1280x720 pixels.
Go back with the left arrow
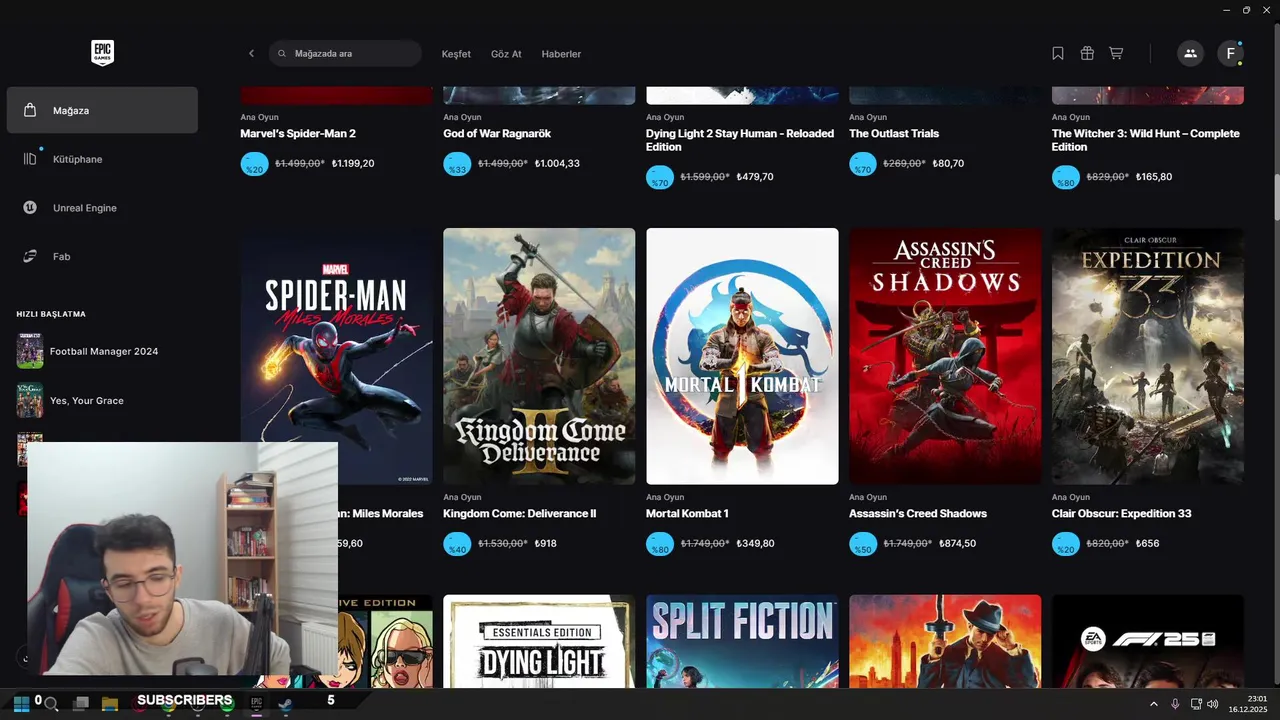[251, 53]
